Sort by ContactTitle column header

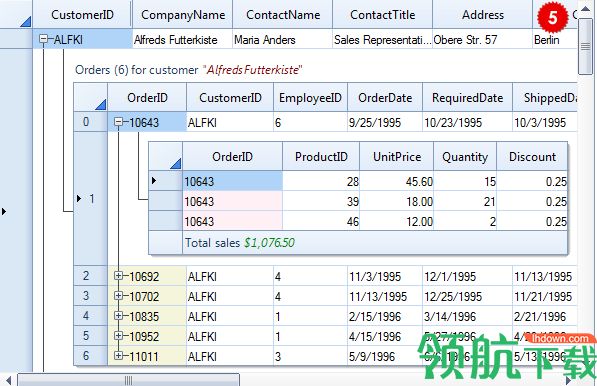coord(383,14)
